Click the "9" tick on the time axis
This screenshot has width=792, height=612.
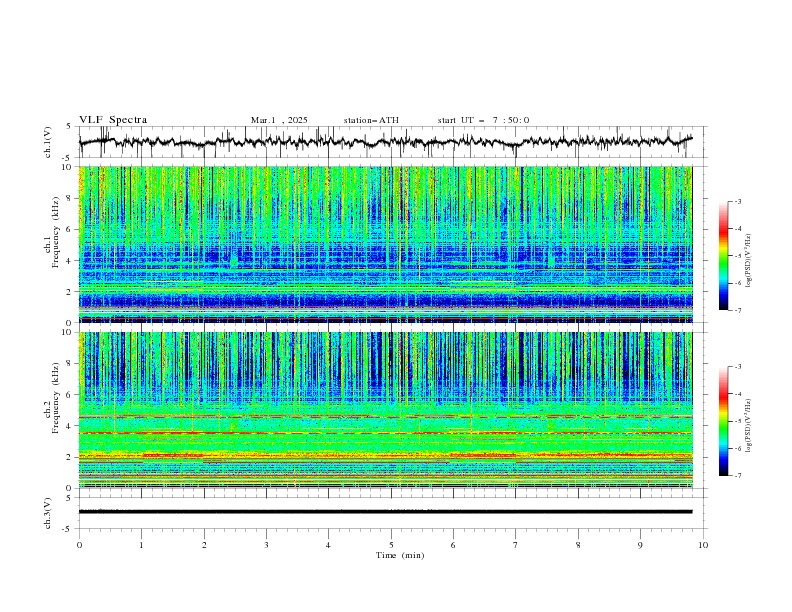[640, 545]
